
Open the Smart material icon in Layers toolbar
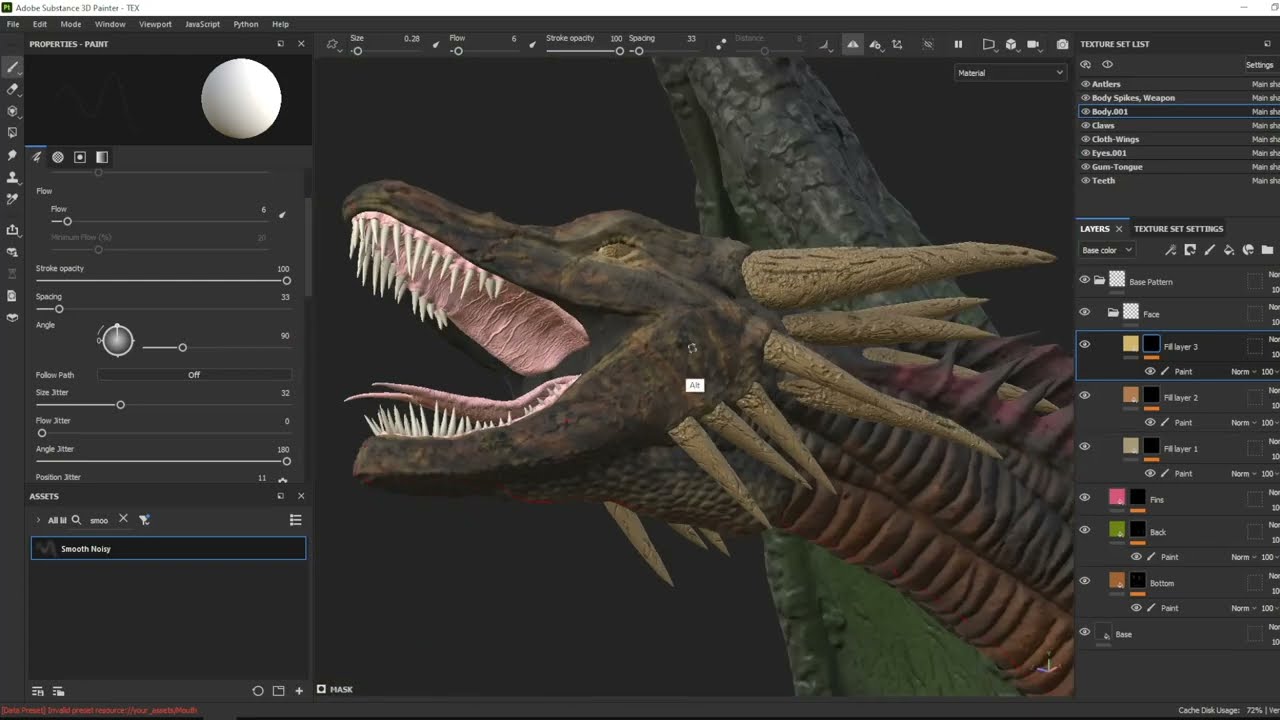point(1248,250)
